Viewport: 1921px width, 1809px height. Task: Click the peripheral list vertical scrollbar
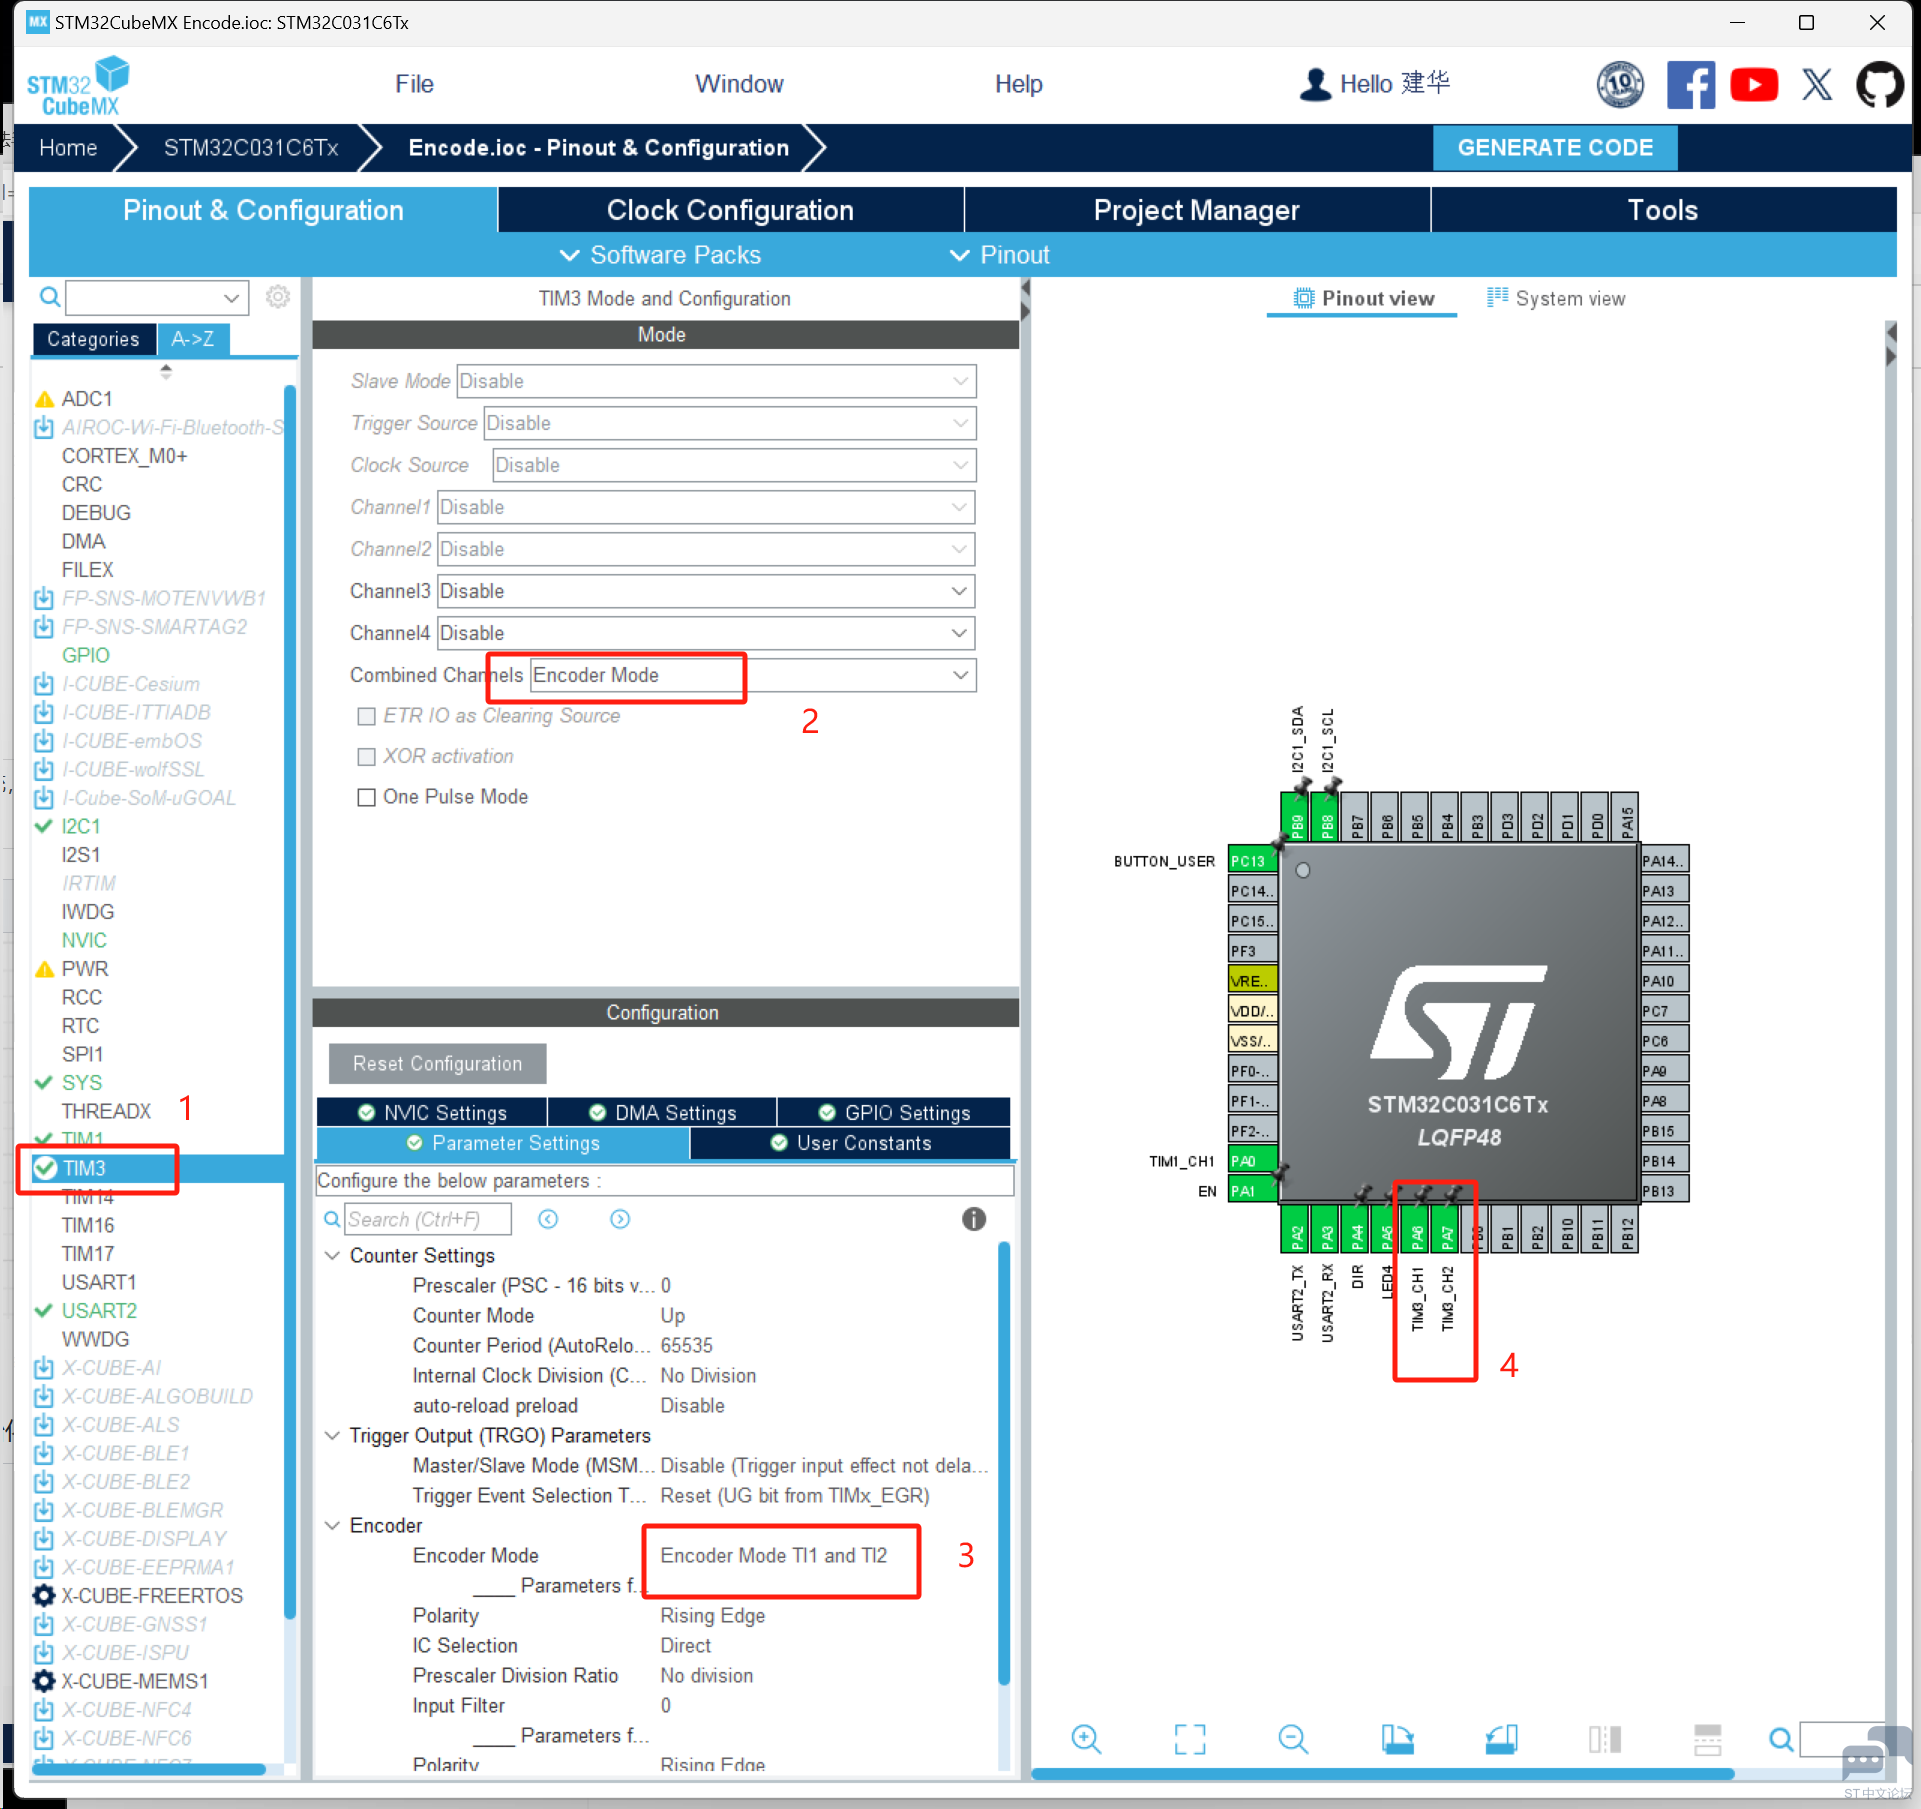click(x=290, y=1000)
